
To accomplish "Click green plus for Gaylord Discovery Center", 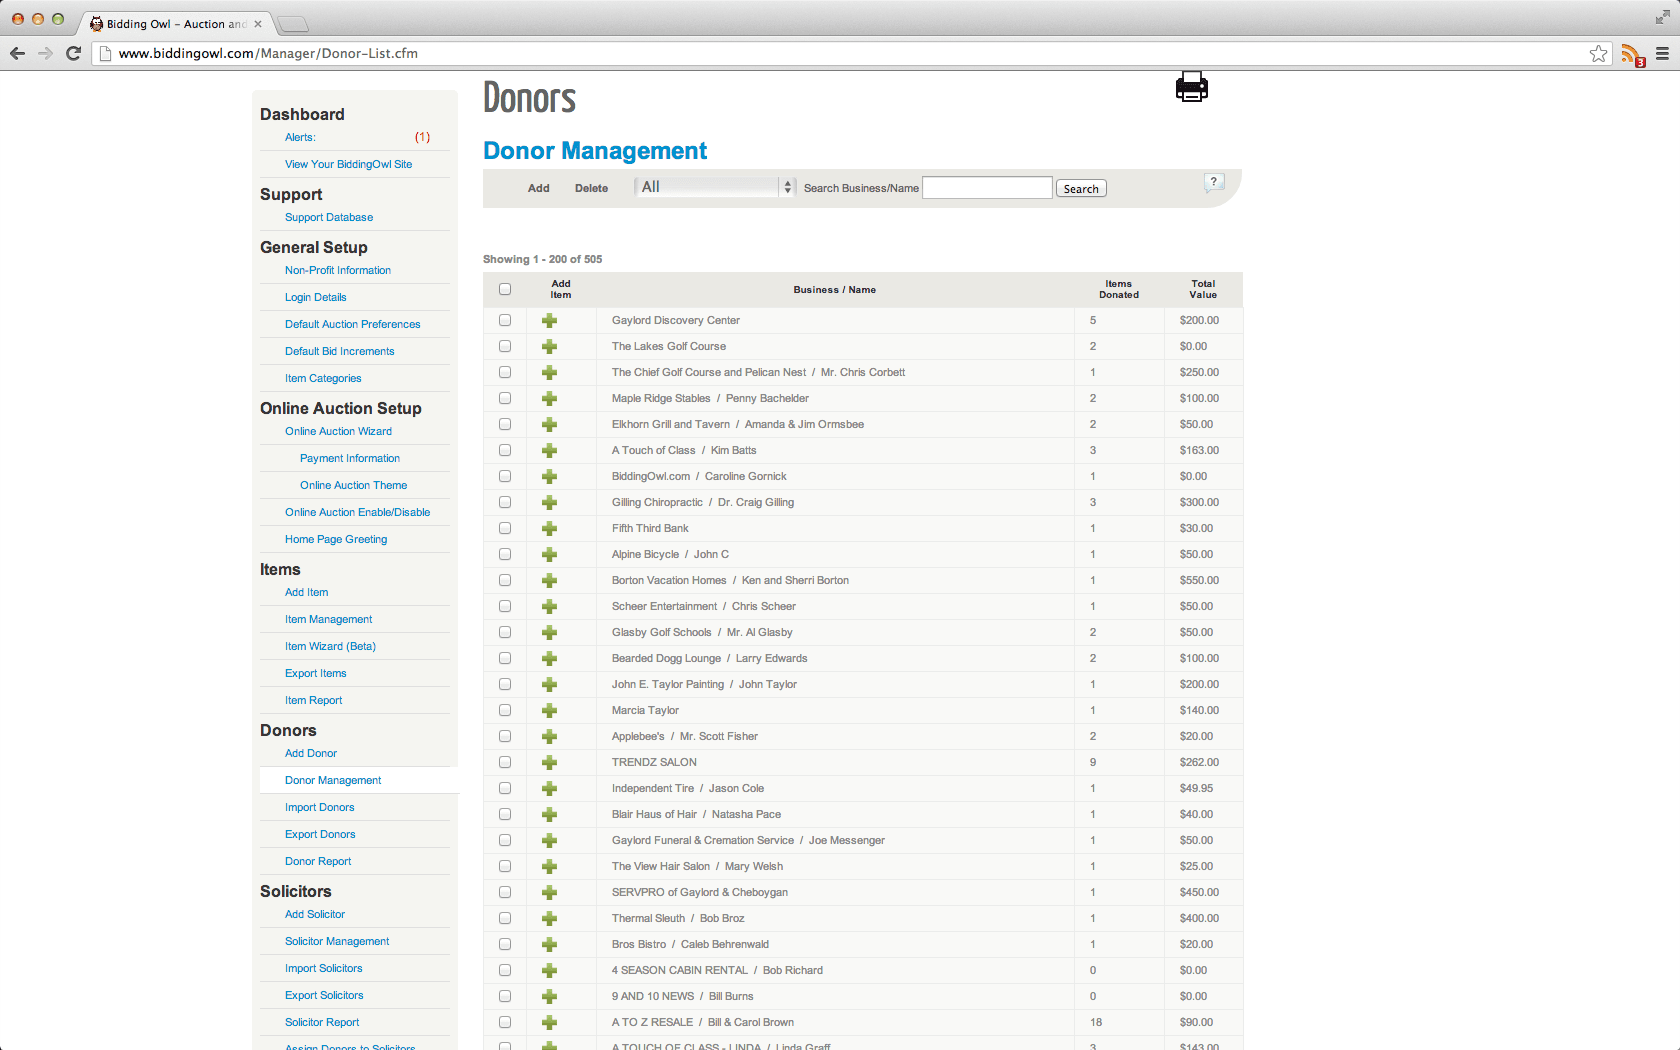I will click(549, 321).
